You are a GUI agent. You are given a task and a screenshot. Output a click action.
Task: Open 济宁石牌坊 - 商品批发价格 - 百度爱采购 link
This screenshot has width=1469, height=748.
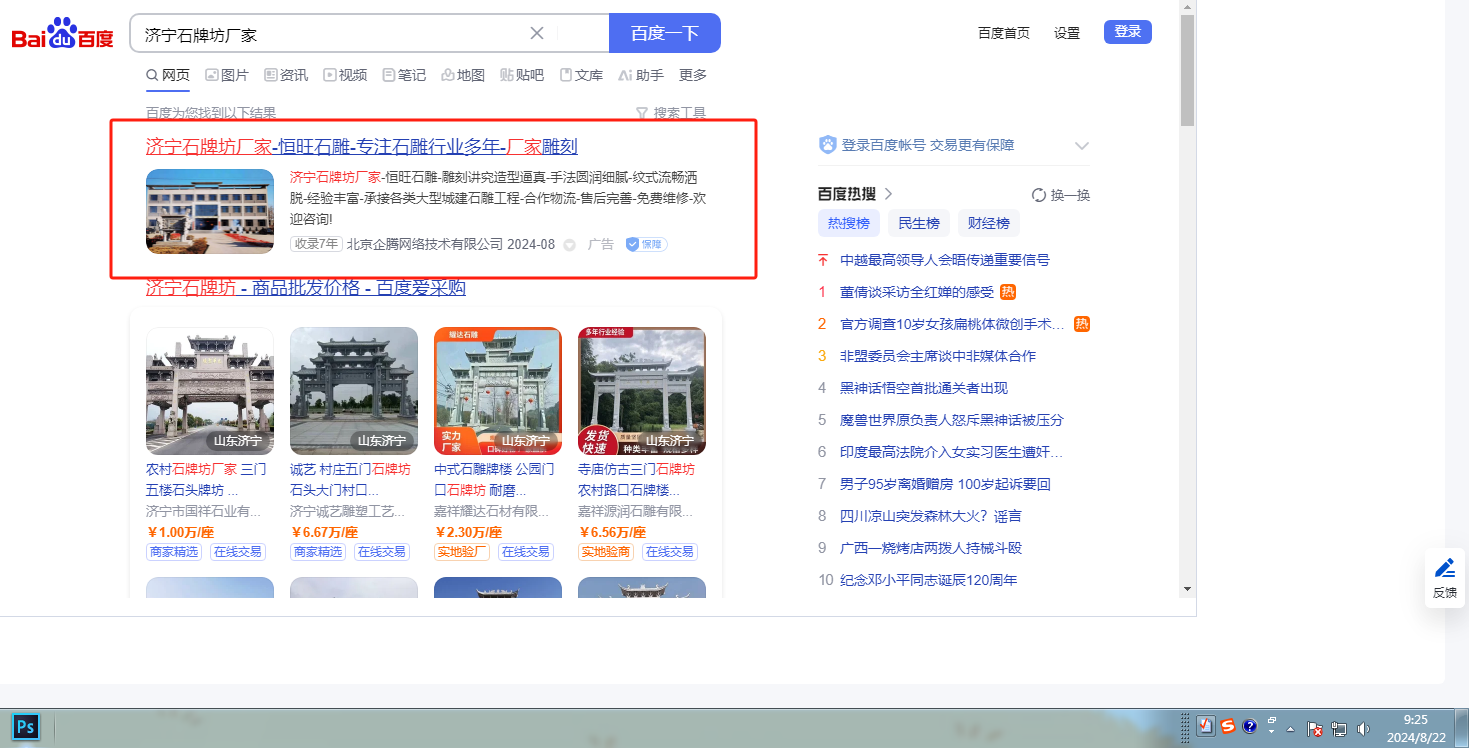[x=306, y=288]
